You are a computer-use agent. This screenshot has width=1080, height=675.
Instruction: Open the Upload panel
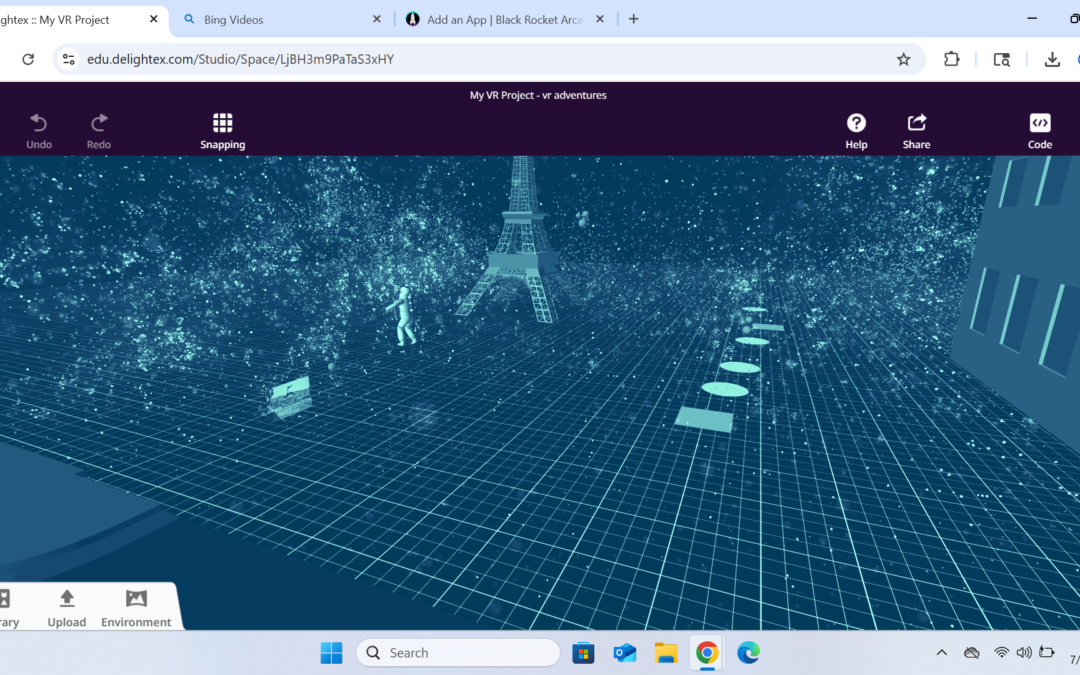click(67, 608)
